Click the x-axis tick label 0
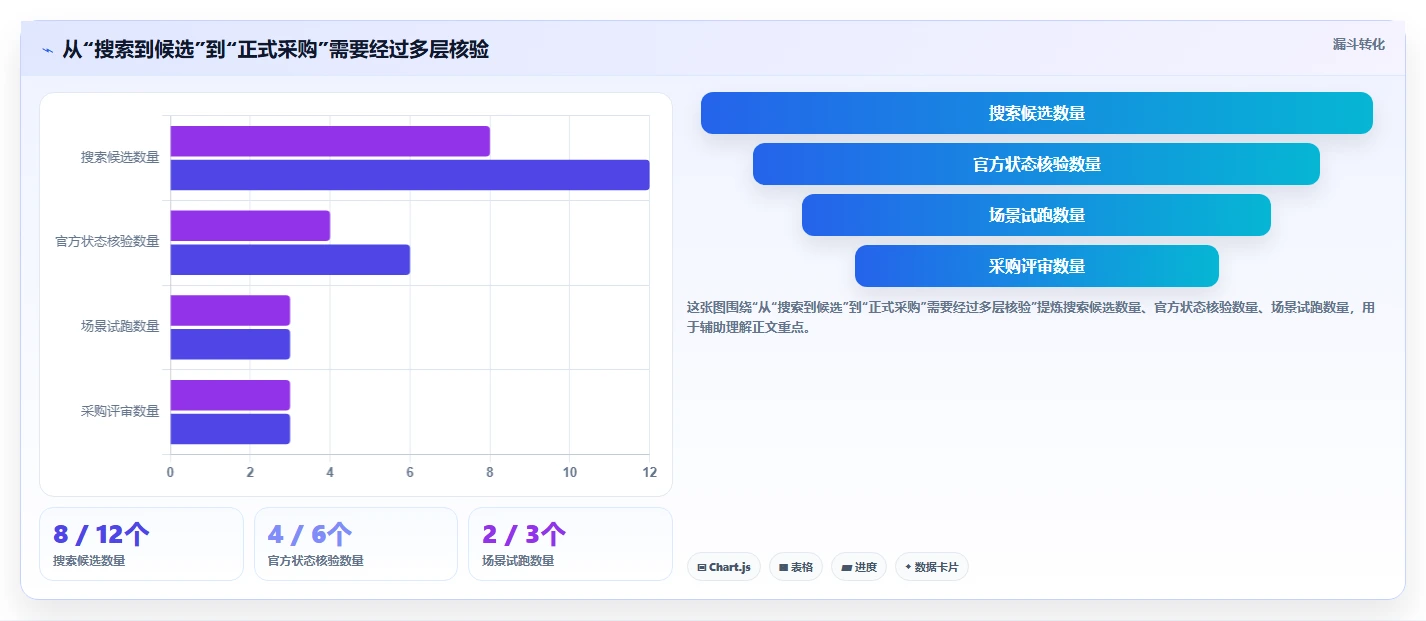 [170, 472]
